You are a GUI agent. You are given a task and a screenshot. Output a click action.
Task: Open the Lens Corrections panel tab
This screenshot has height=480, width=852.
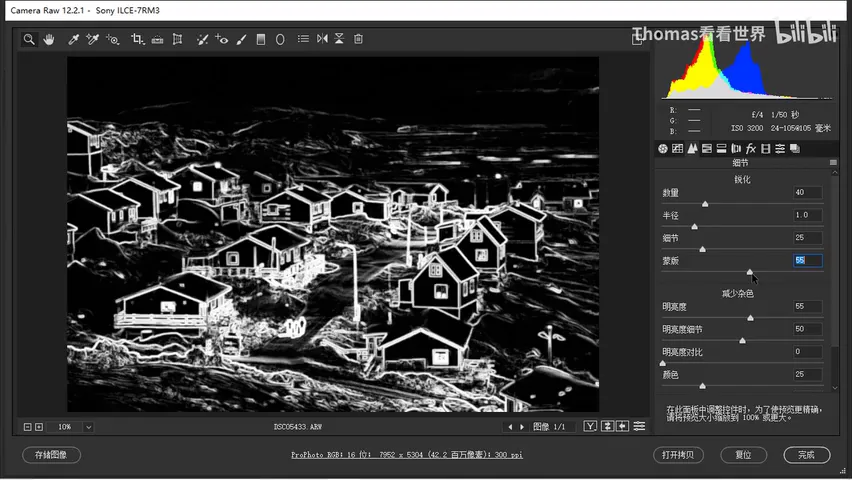[x=736, y=148]
